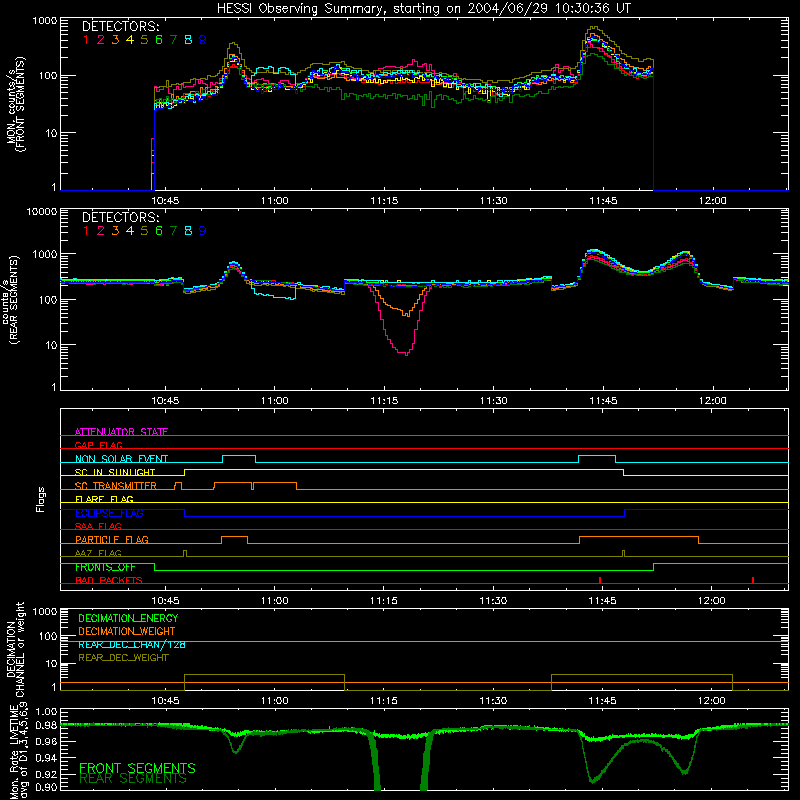Click the 'counts/s (REAR SEGMENTS)' y-axis title
The image size is (800, 800).
coord(10,300)
